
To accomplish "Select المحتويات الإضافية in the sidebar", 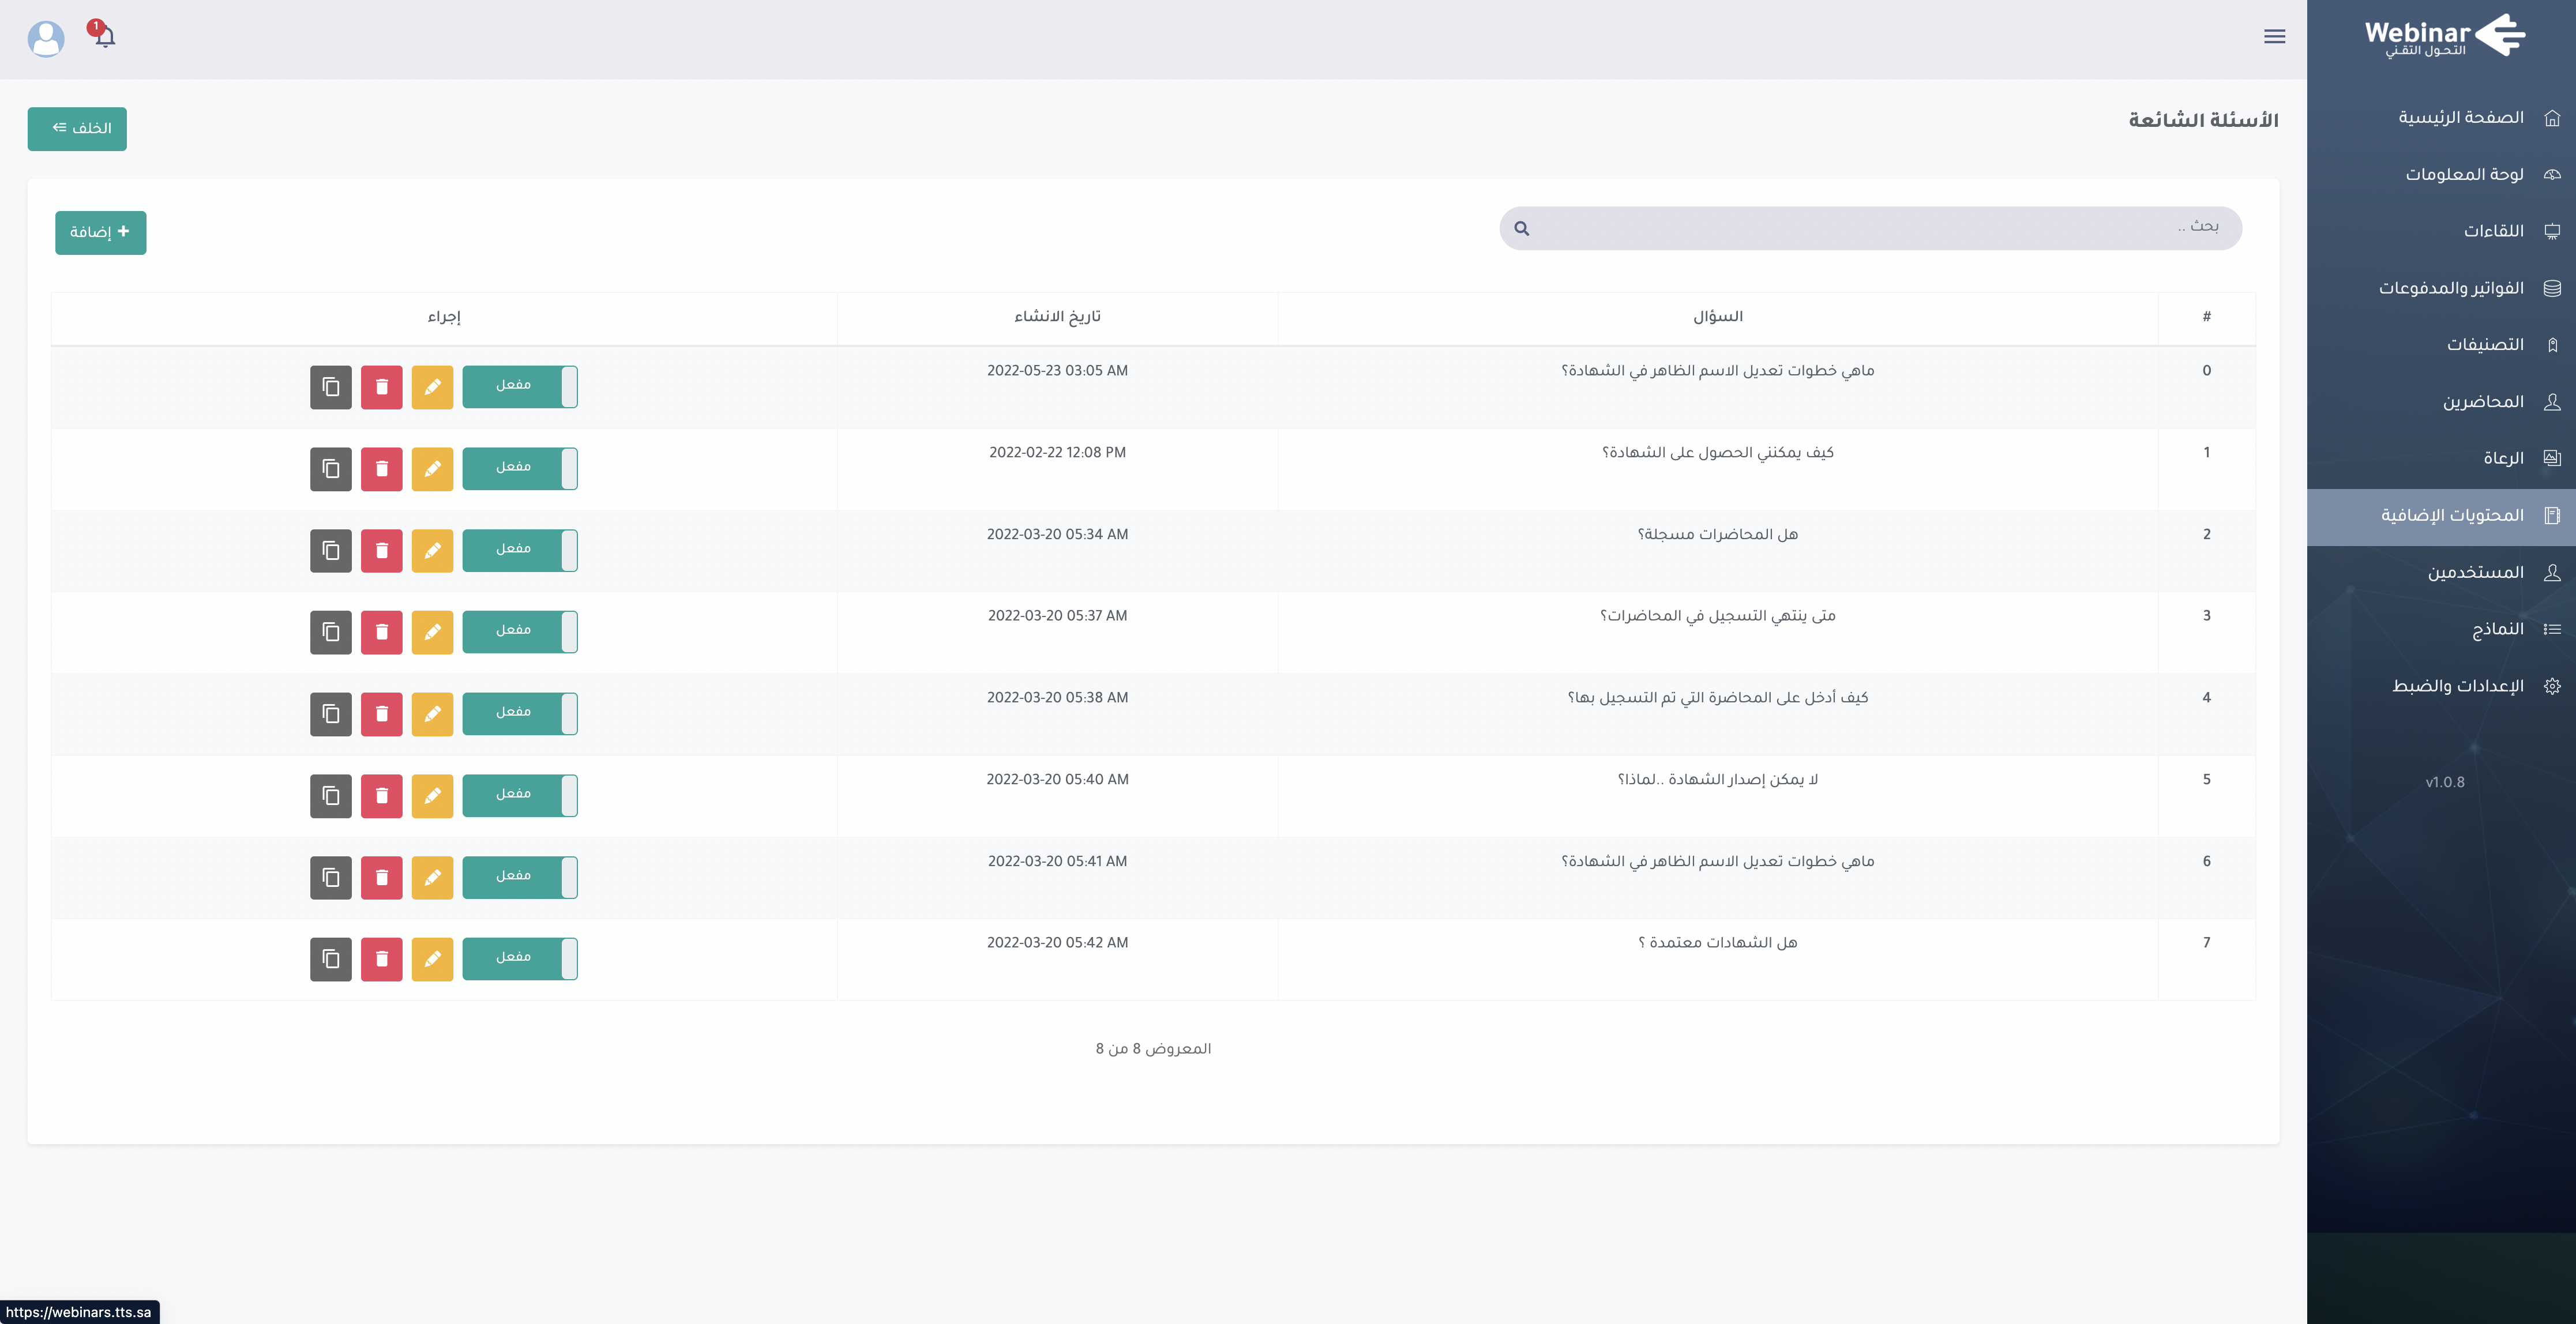I will coord(2441,516).
